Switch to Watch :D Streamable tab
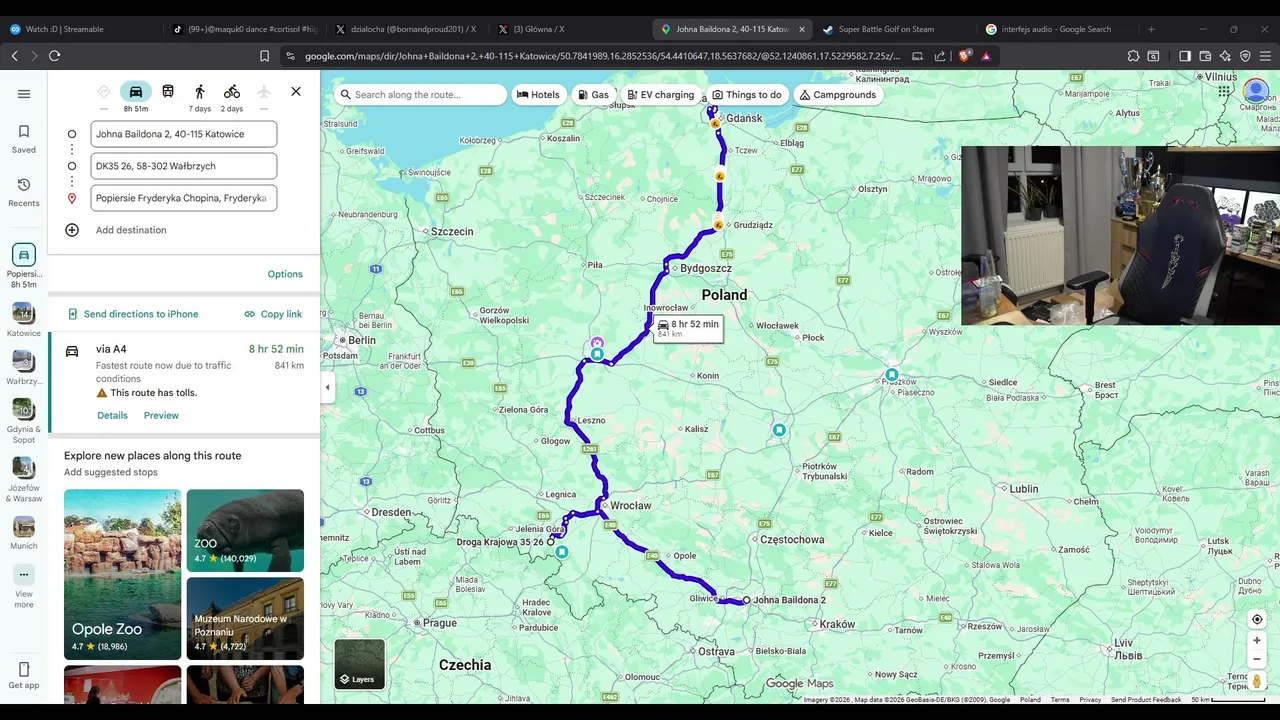The width and height of the screenshot is (1280, 720). coord(80,29)
